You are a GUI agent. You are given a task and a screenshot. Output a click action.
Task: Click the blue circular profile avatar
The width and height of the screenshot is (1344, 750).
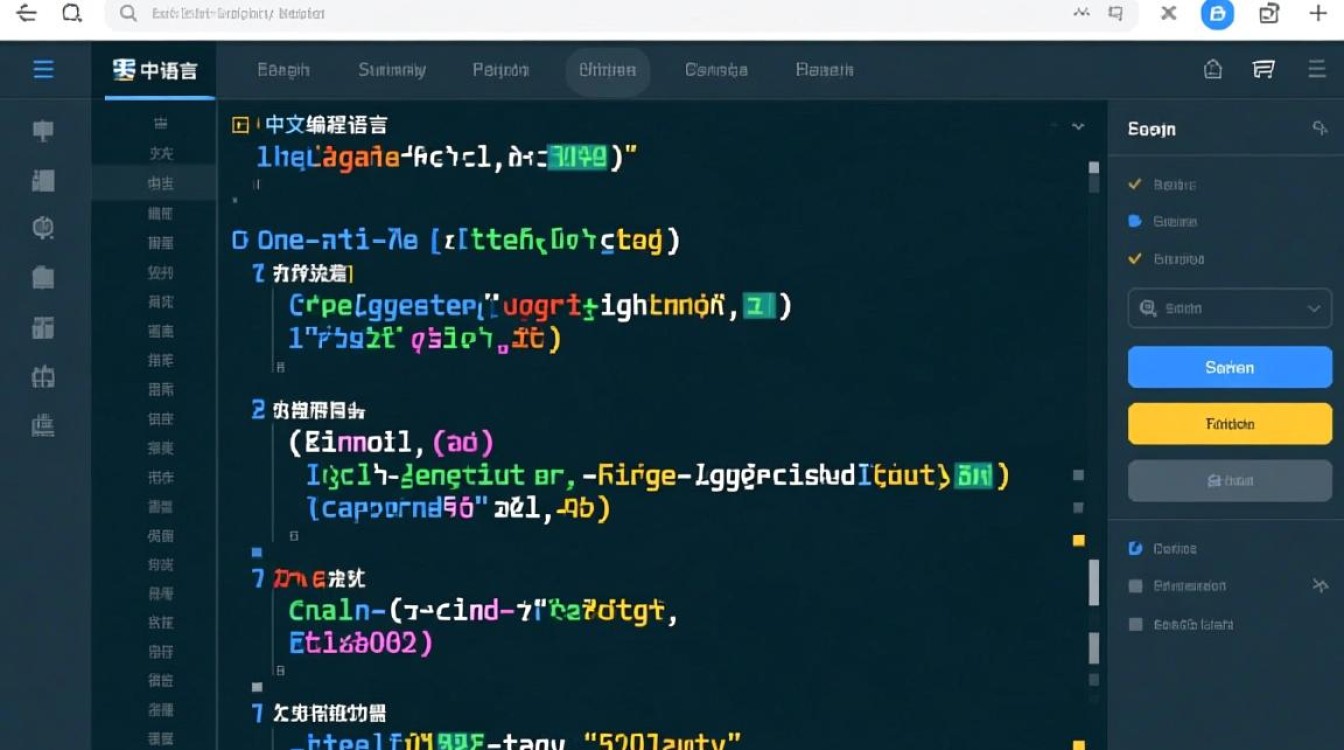[1217, 13]
